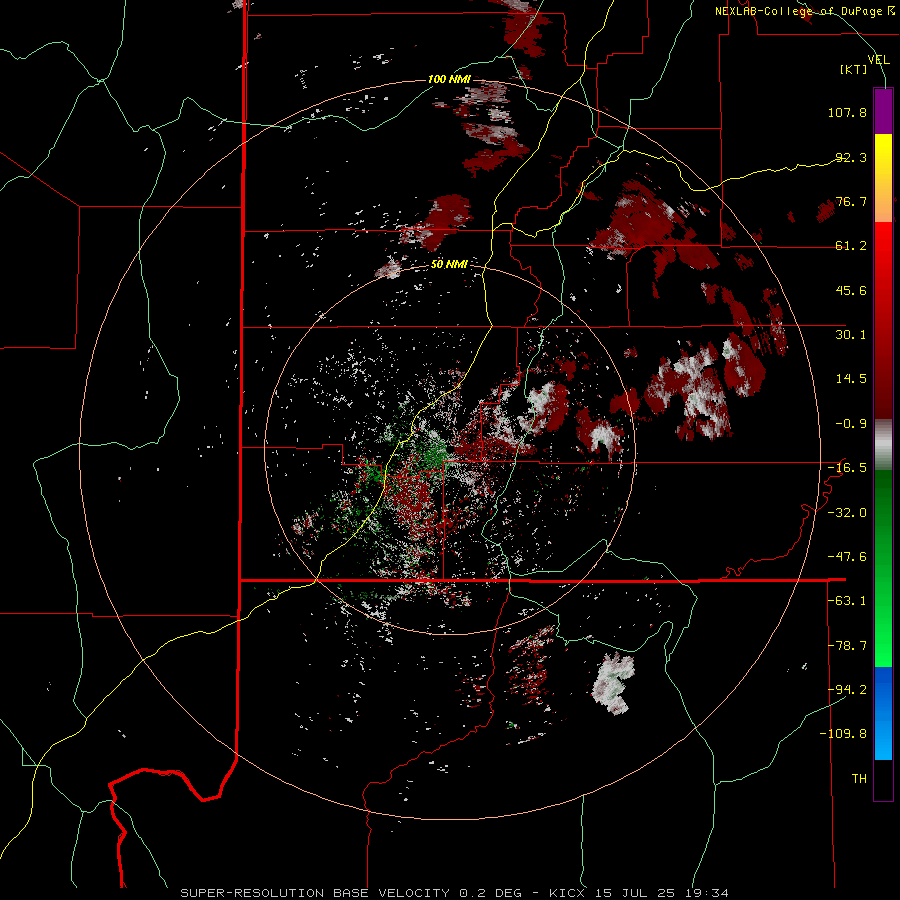Select the 76.7 velocity scale value
900x900 pixels.
pos(851,201)
